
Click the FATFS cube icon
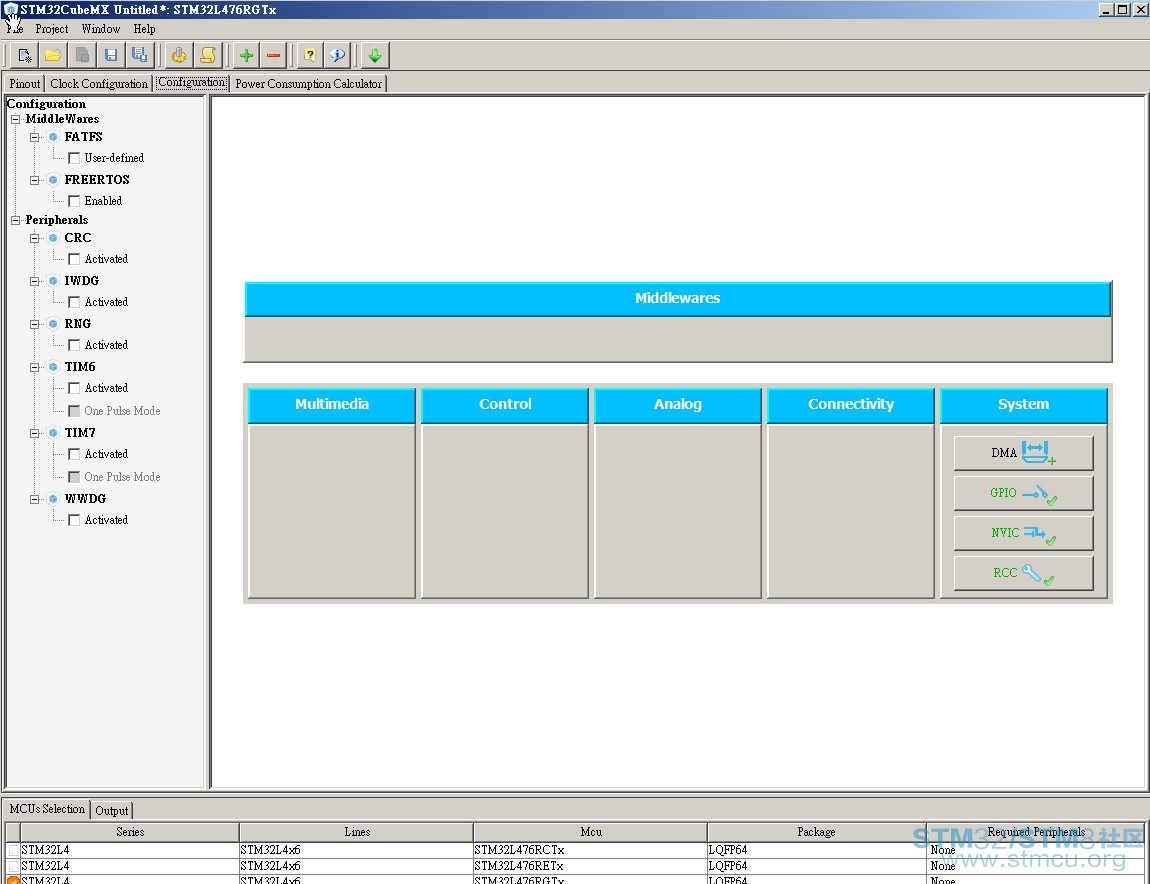[53, 137]
